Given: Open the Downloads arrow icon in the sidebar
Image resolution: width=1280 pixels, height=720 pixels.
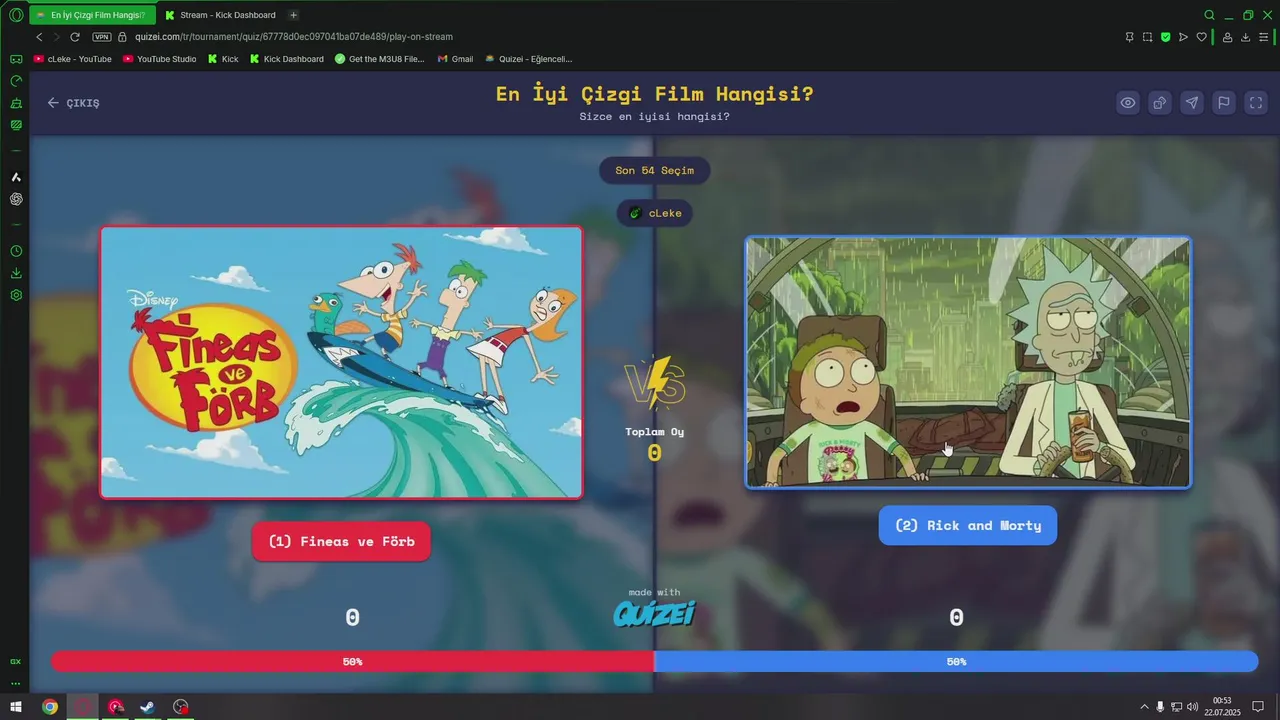Looking at the screenshot, I should point(15,273).
